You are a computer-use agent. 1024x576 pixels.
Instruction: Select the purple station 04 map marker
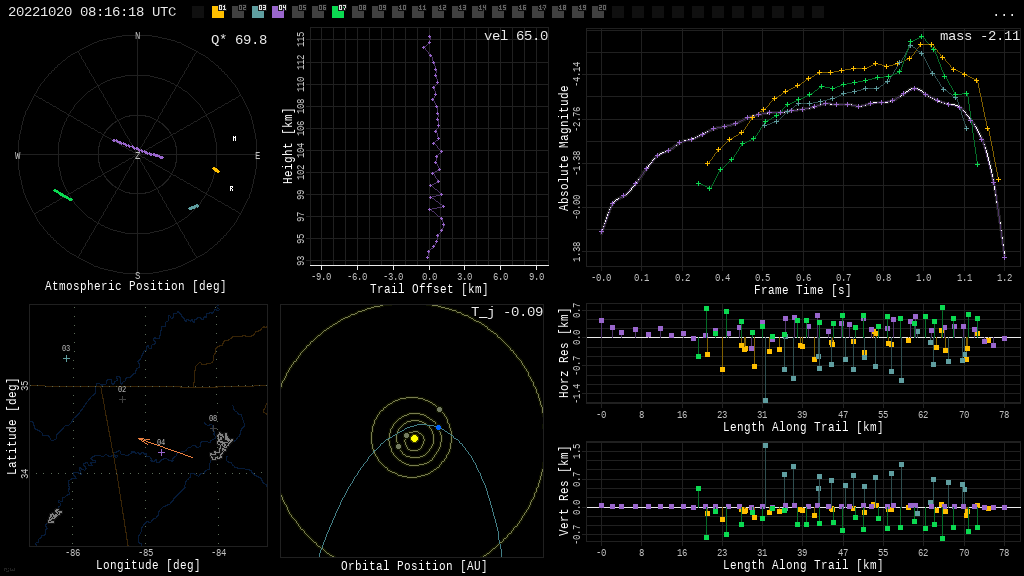[161, 452]
